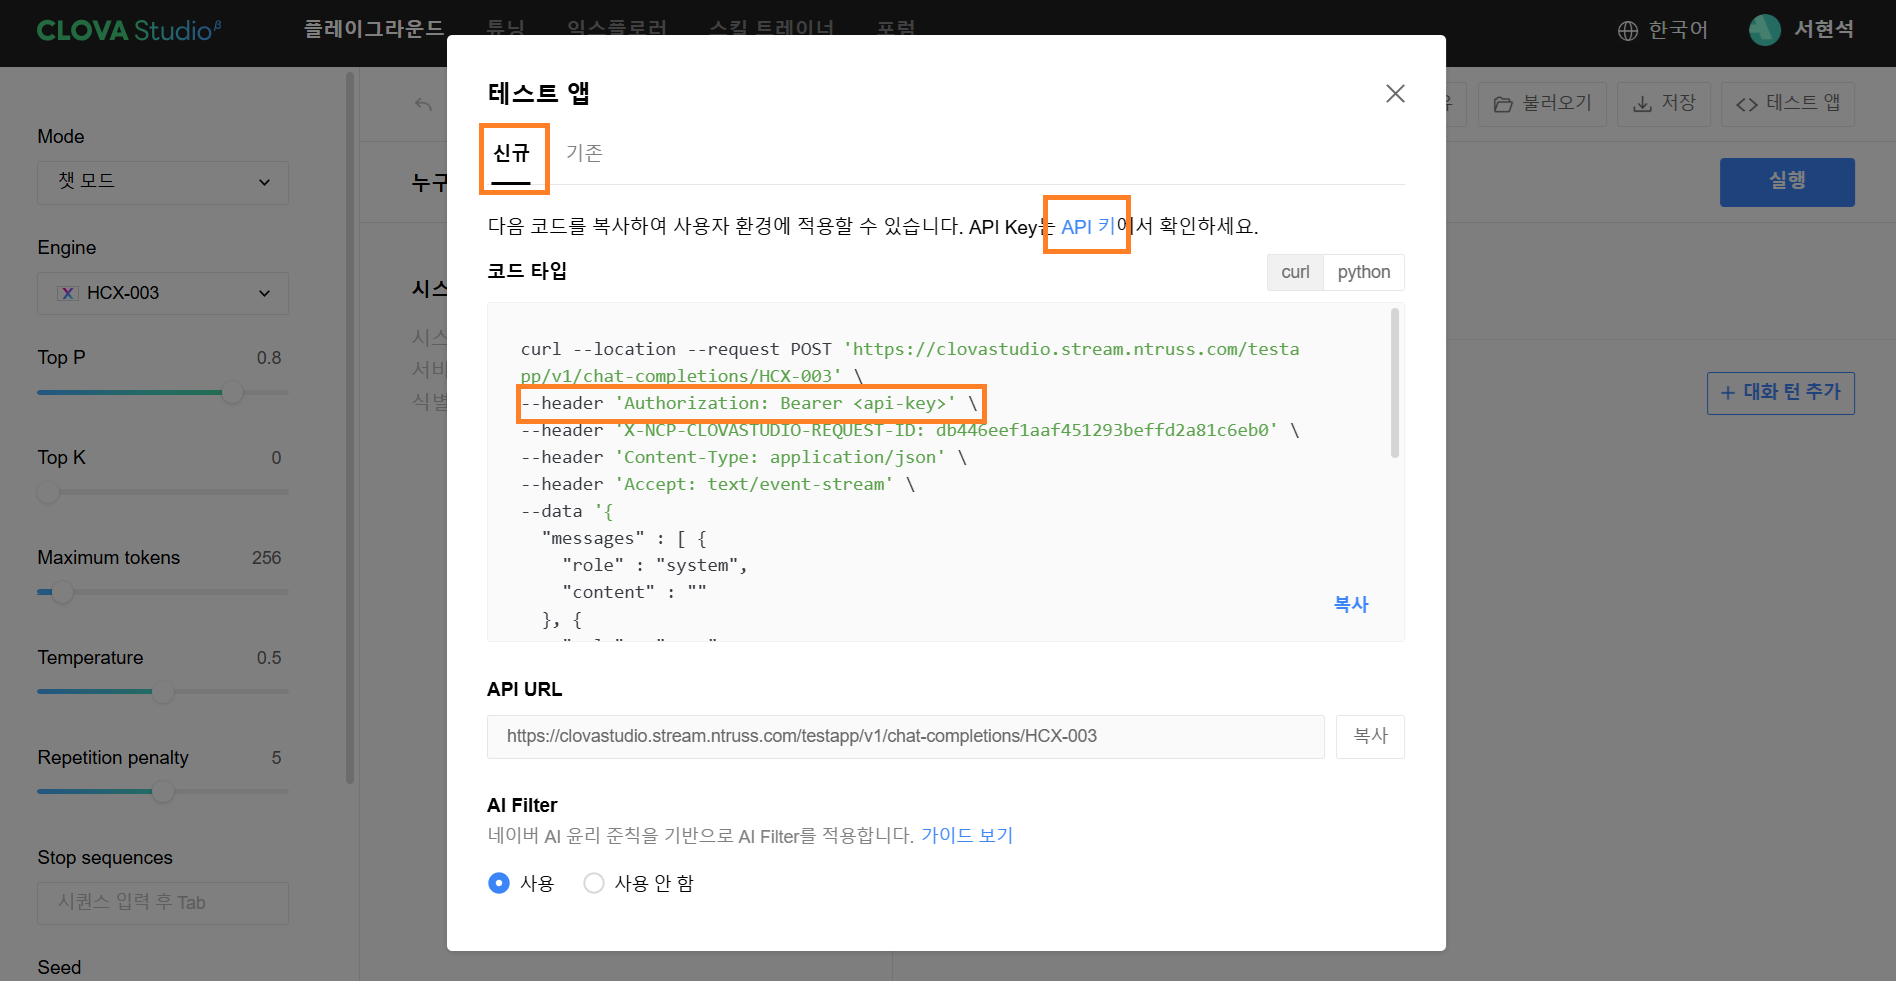Open the Engine HCX-003 dropdown

tap(163, 293)
